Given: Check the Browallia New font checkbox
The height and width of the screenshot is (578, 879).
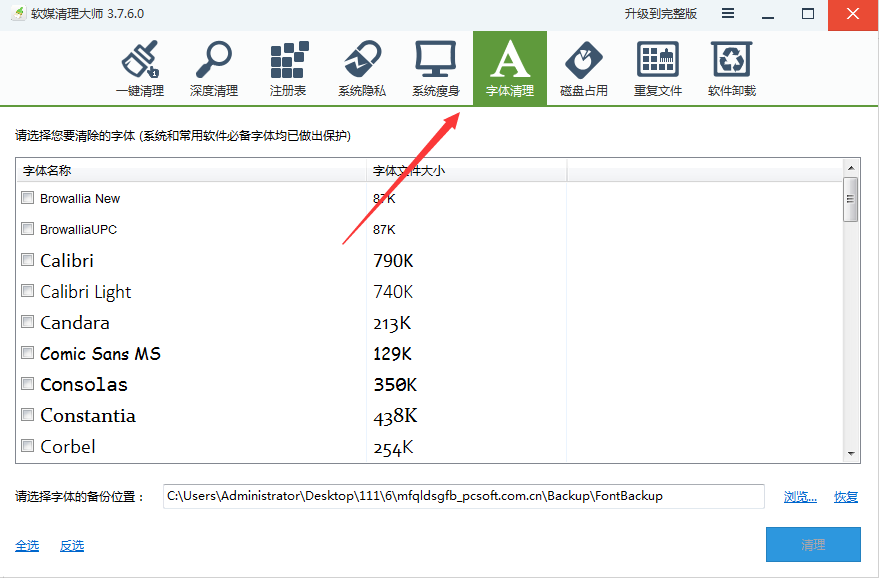Looking at the screenshot, I should pos(27,198).
